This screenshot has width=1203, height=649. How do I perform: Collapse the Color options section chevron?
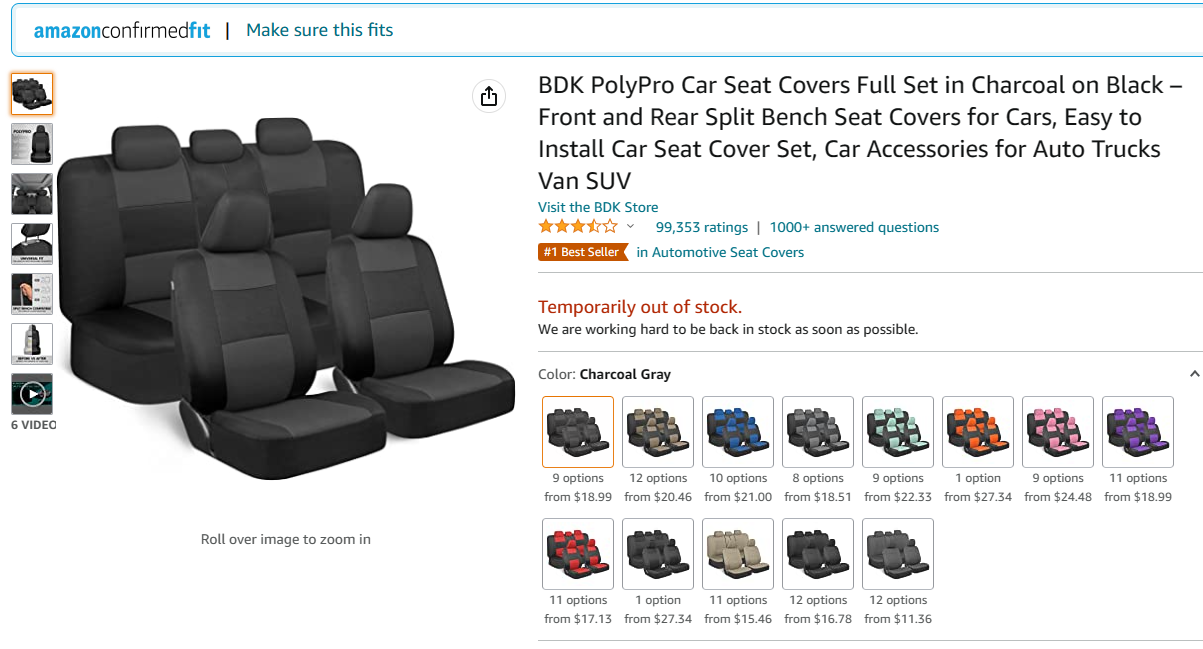(x=1194, y=374)
